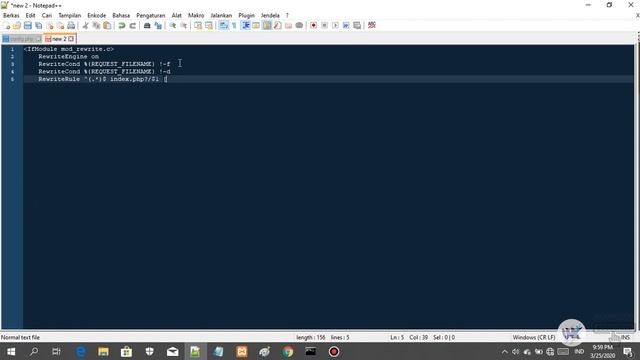
Task: Click the 'Normal text file' status bar label
Action: point(20,338)
